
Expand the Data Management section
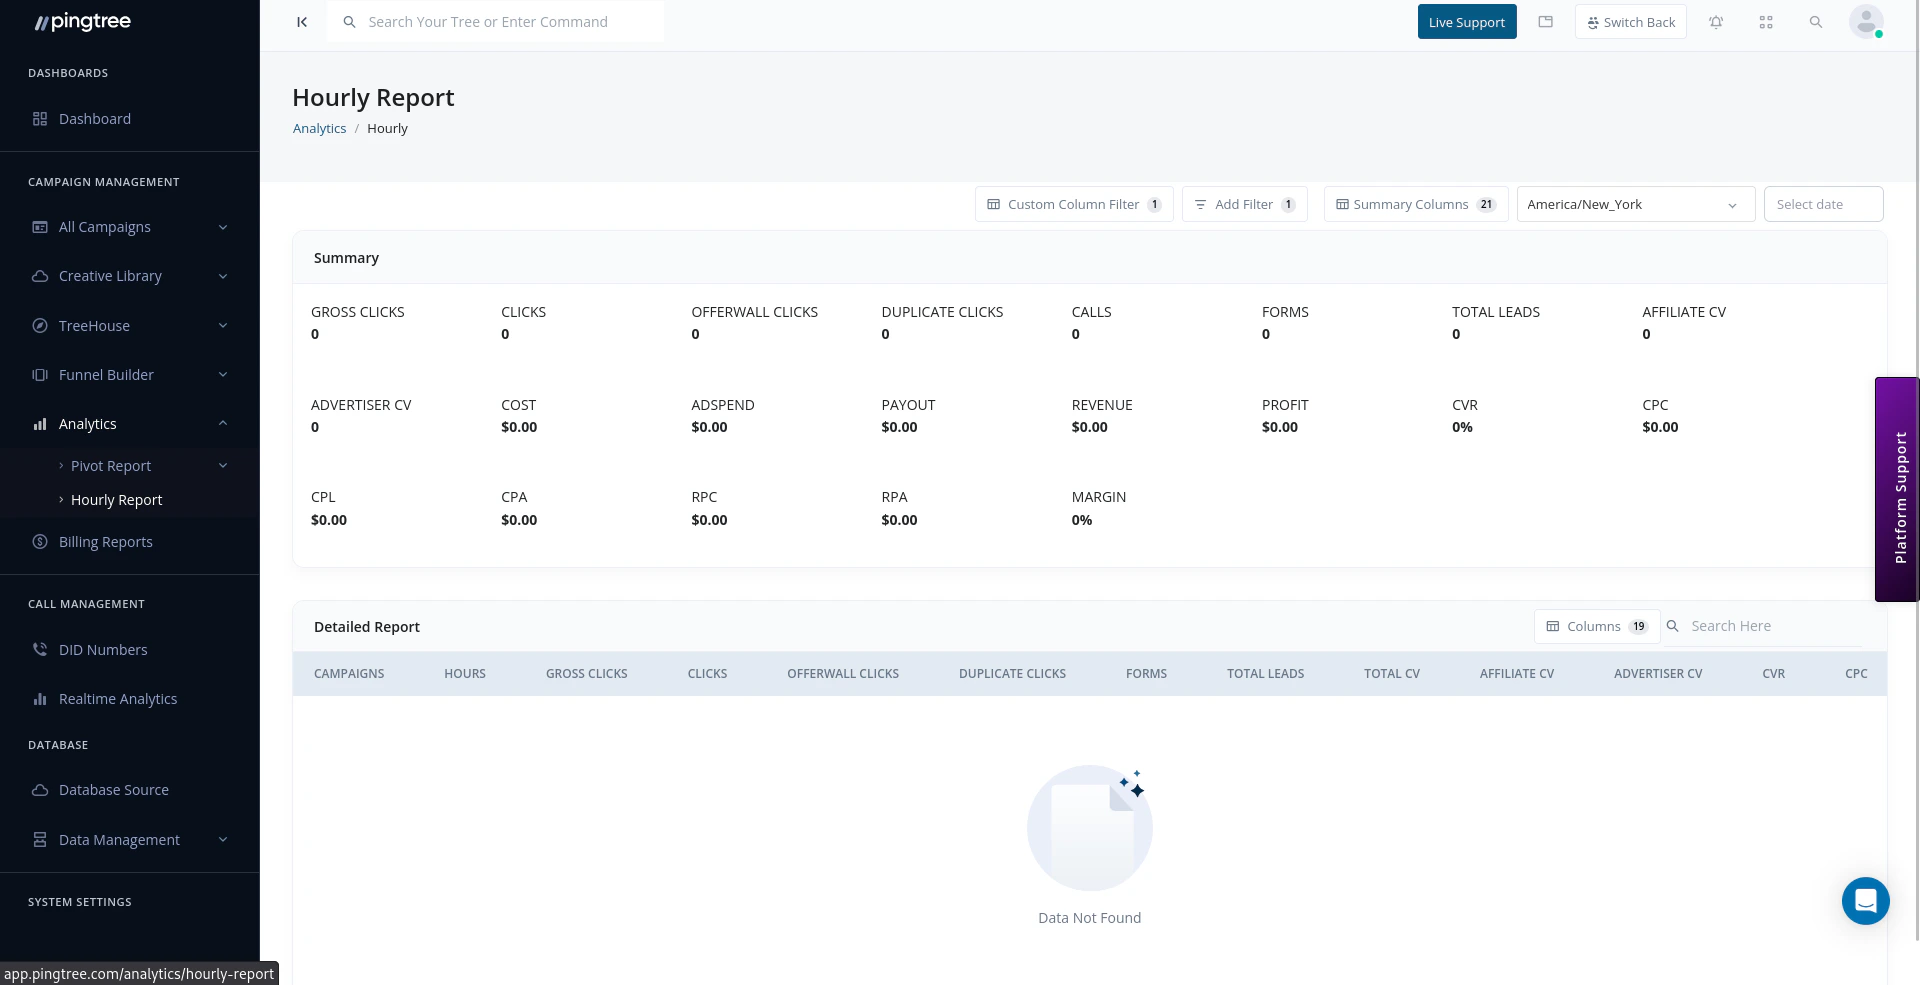coord(119,840)
